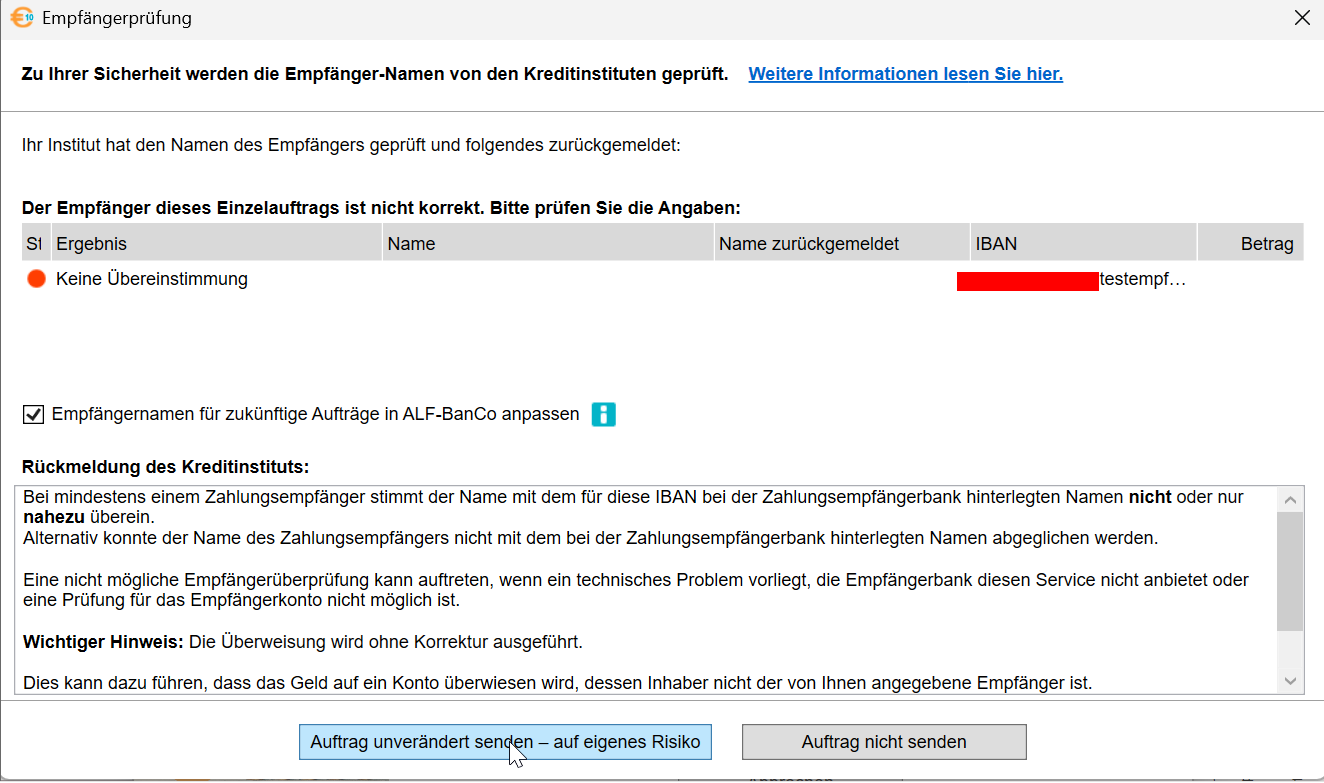Click the red status dot in the result row
This screenshot has height=783, width=1324.
click(37, 280)
